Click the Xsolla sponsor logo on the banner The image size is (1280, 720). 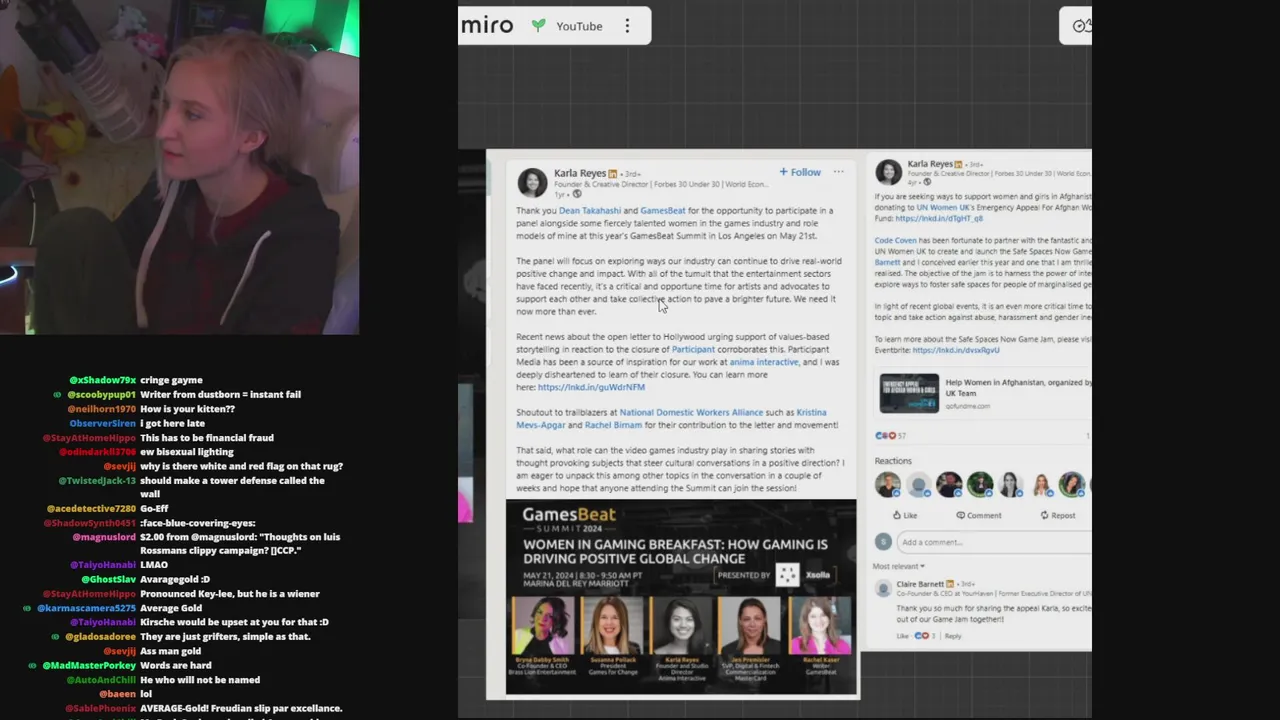pos(805,575)
